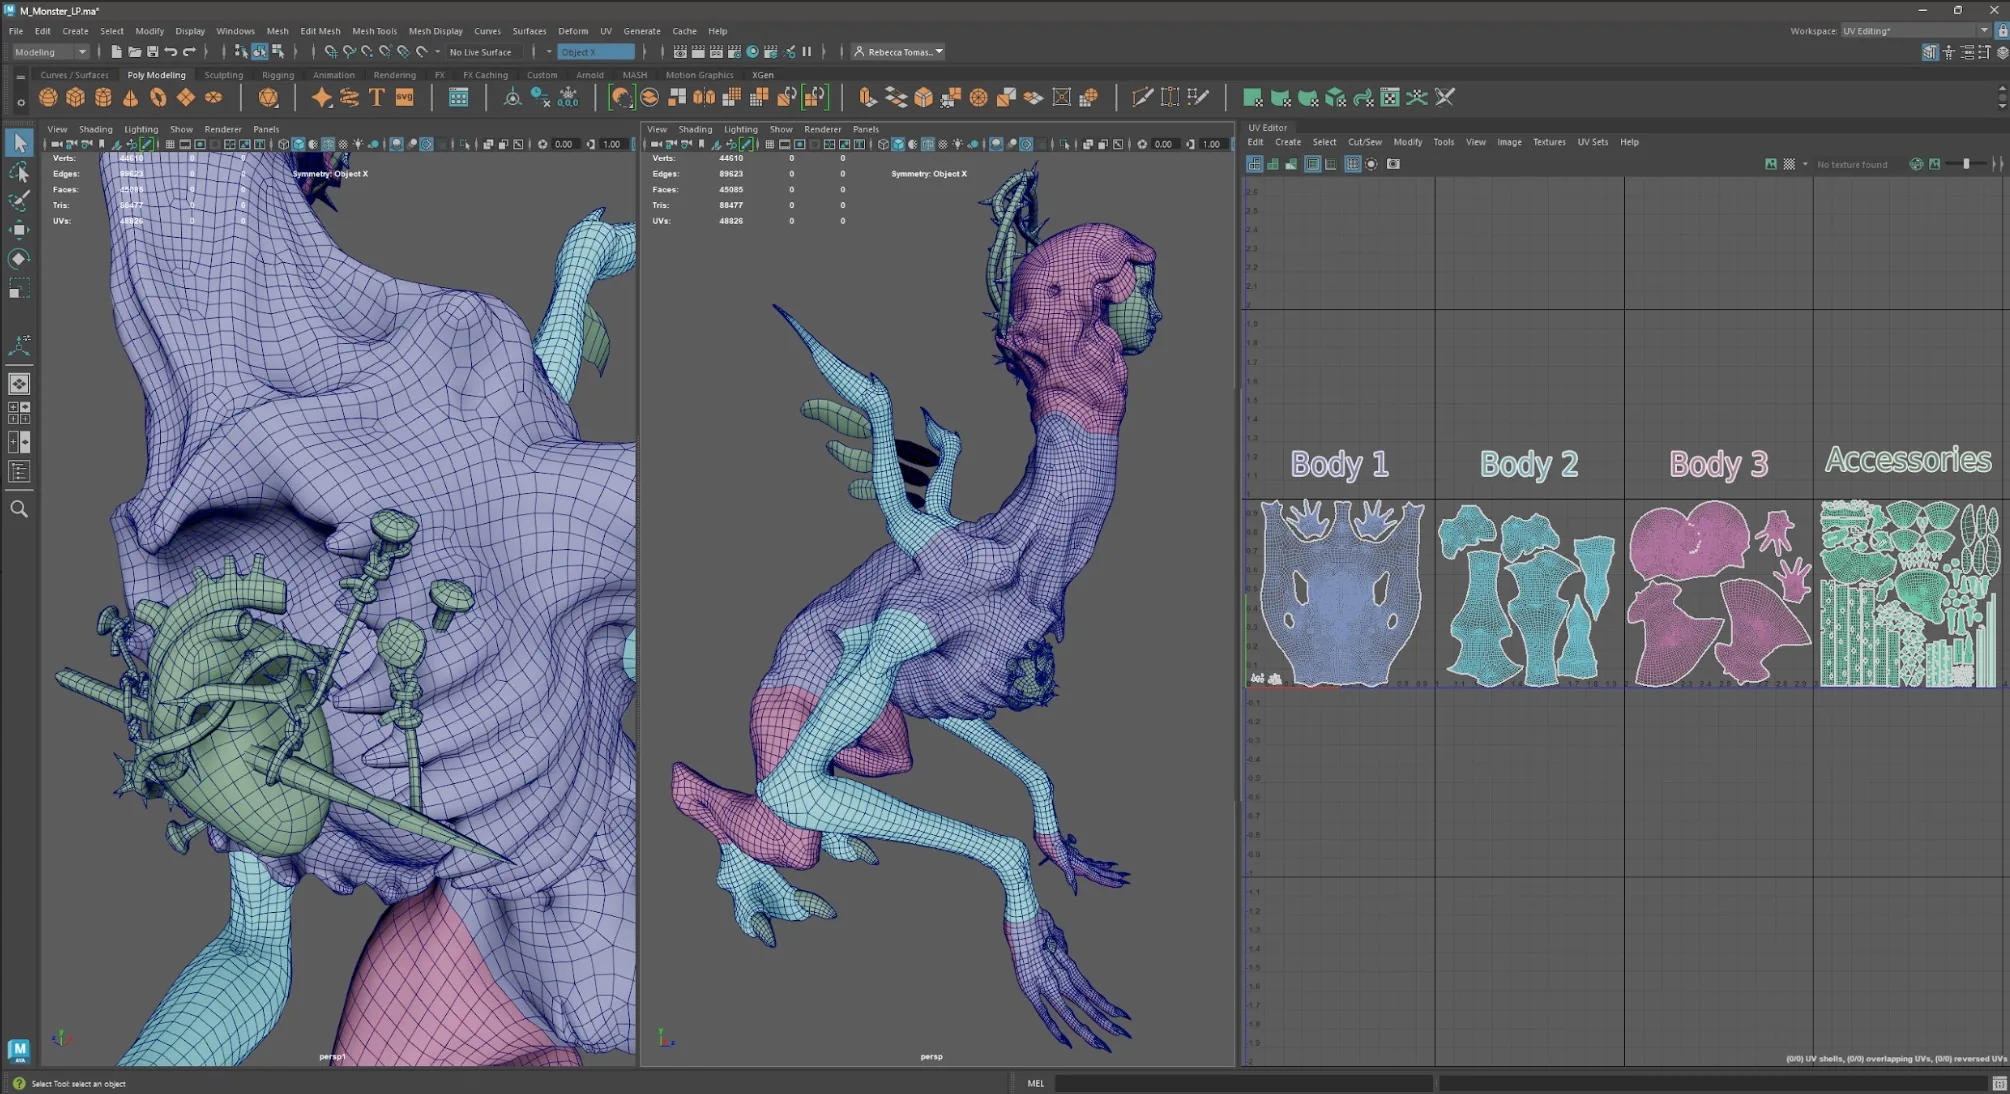Image resolution: width=2010 pixels, height=1094 pixels.
Task: Open the Modeling menu set dropdown
Action: pyautogui.click(x=50, y=52)
